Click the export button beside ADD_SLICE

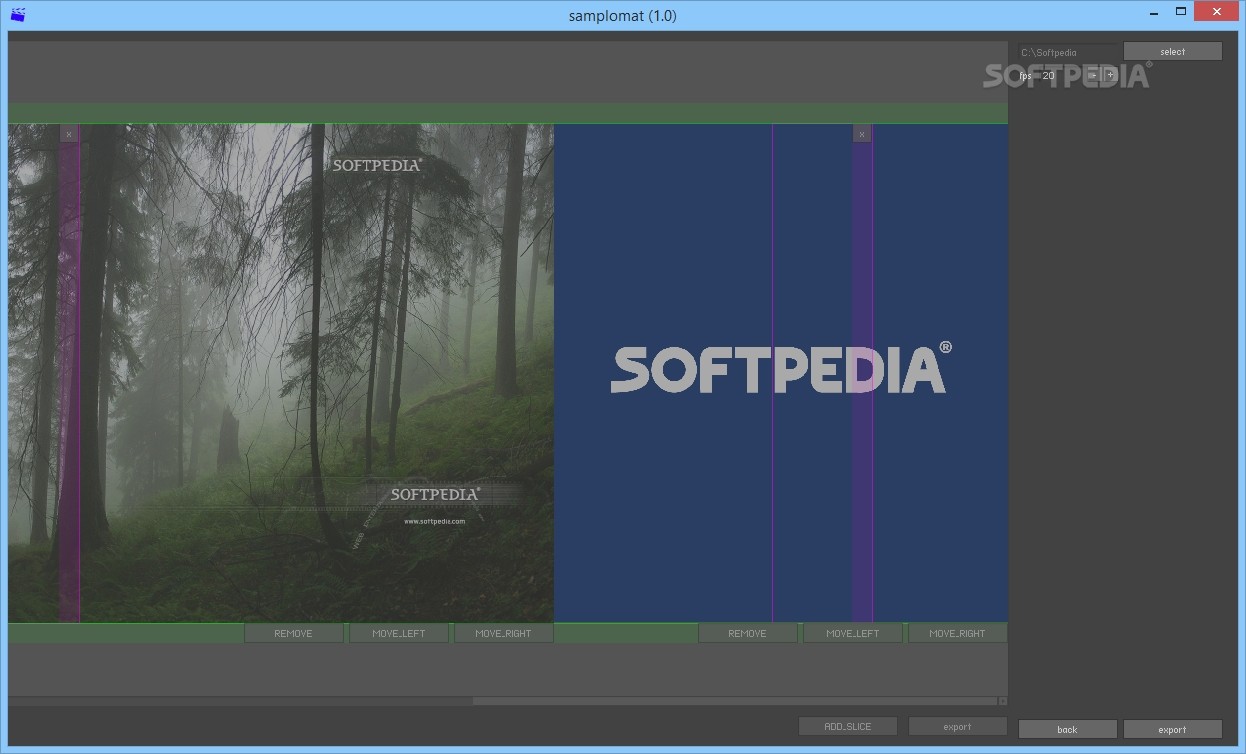pyautogui.click(x=958, y=726)
